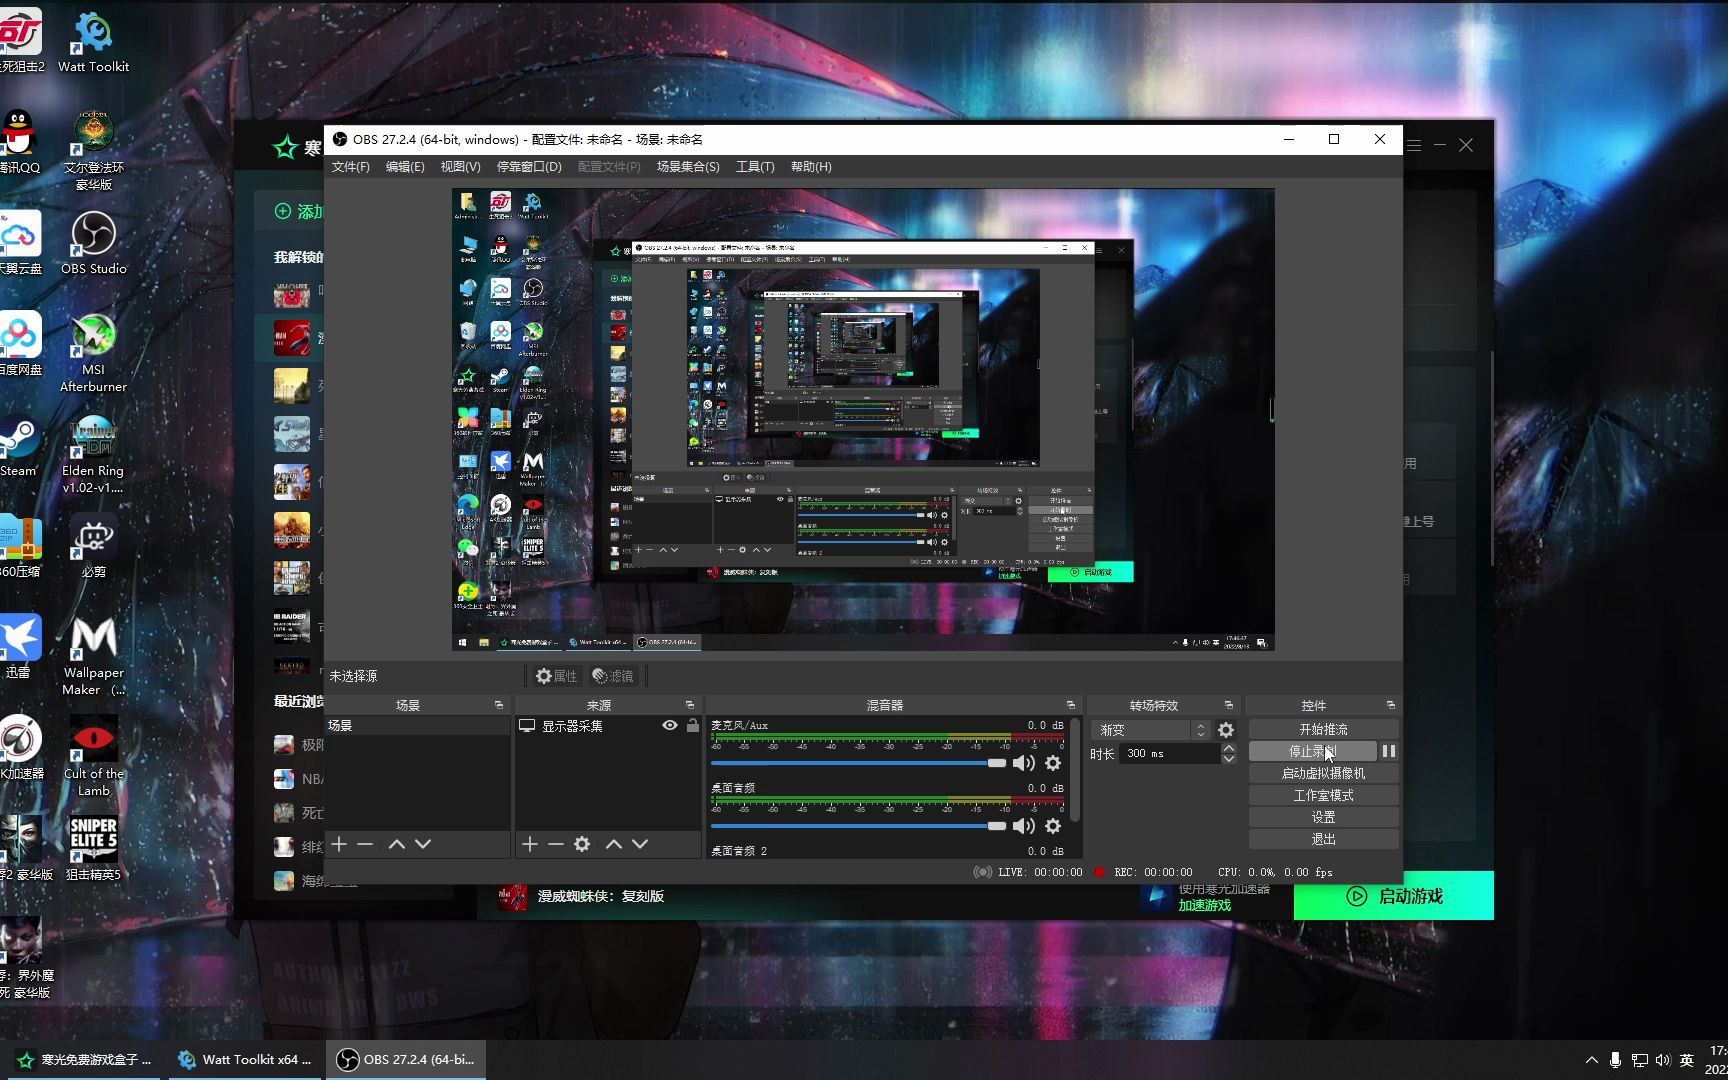
Task: Click the 停止录制 stop recording button
Action: 1312,751
